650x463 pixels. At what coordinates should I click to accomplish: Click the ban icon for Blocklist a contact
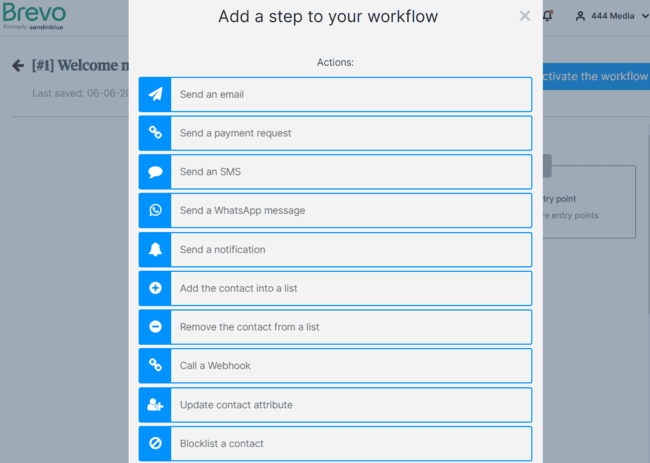[155, 444]
